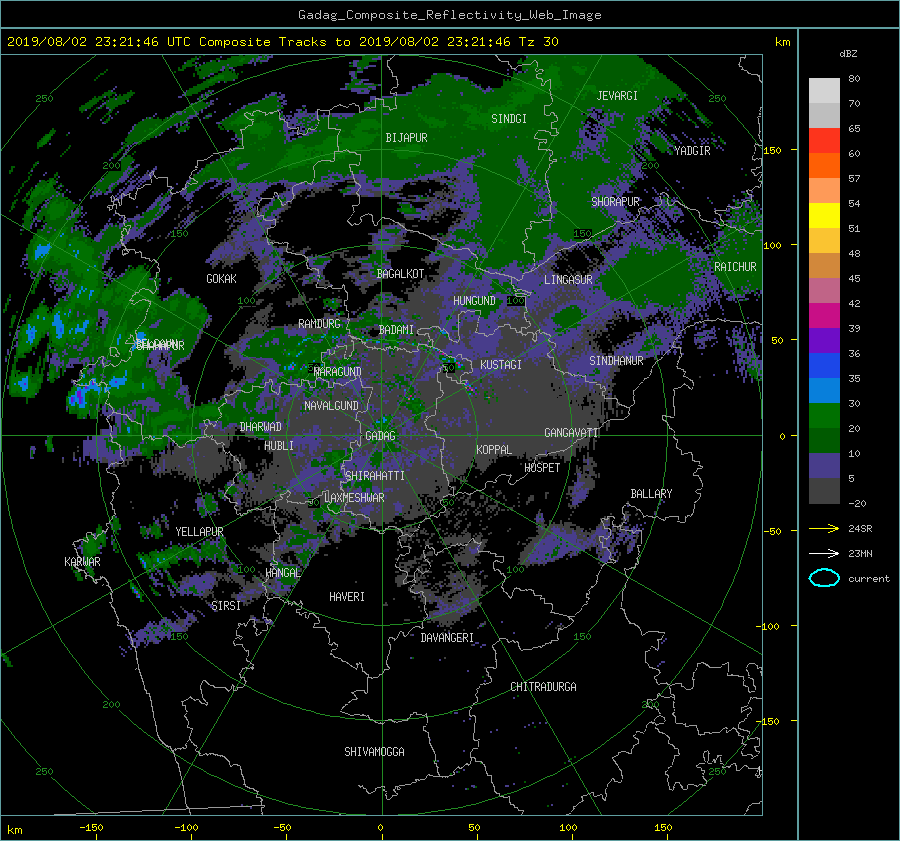Viewport: 900px width, 841px height.
Task: Click the DAVANGERI city label
Action: tap(447, 638)
